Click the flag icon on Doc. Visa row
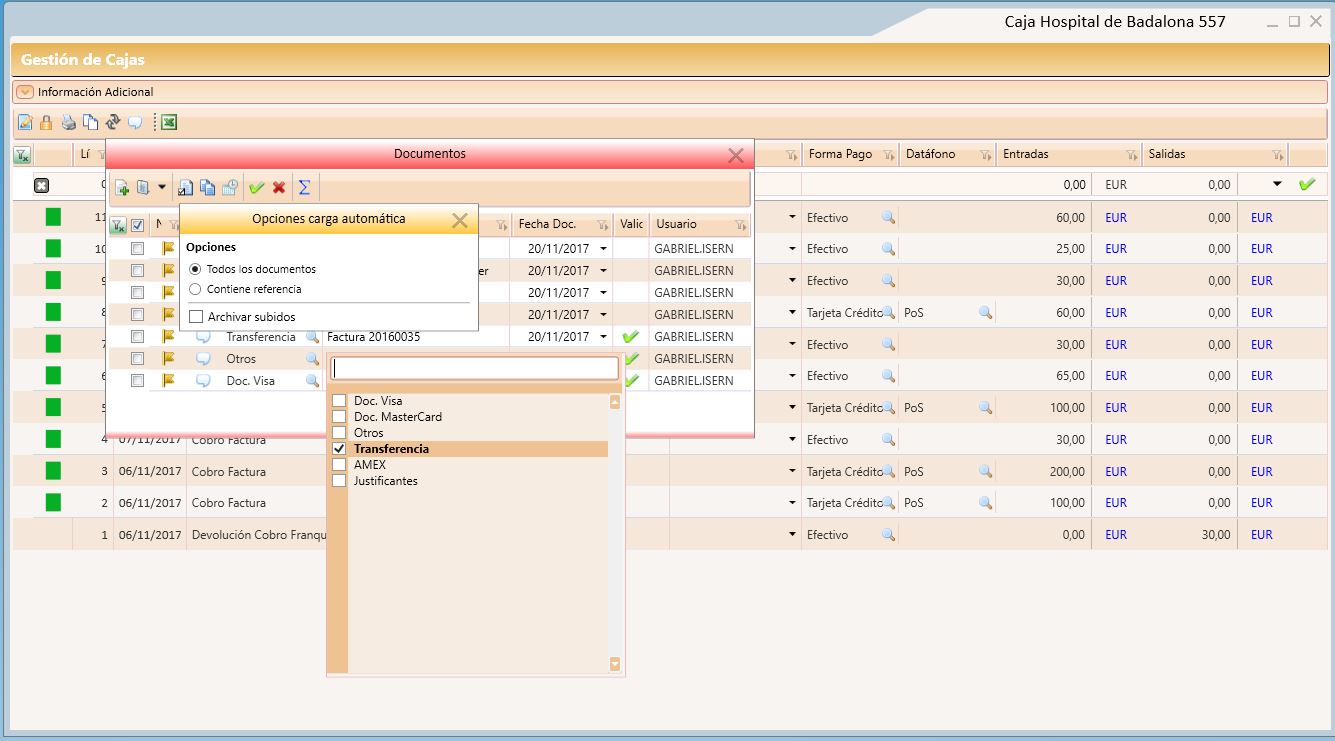The image size is (1335, 741). [168, 381]
